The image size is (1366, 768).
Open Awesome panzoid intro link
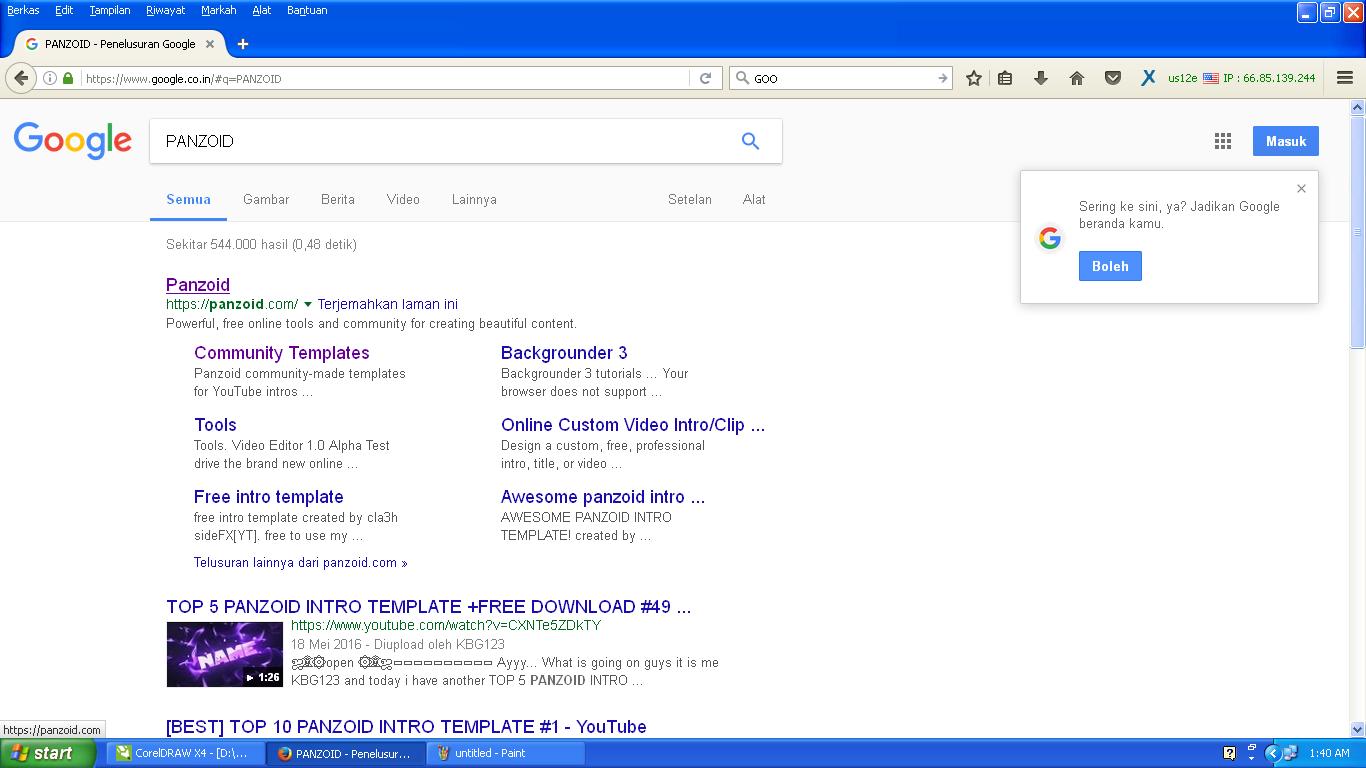click(x=603, y=497)
